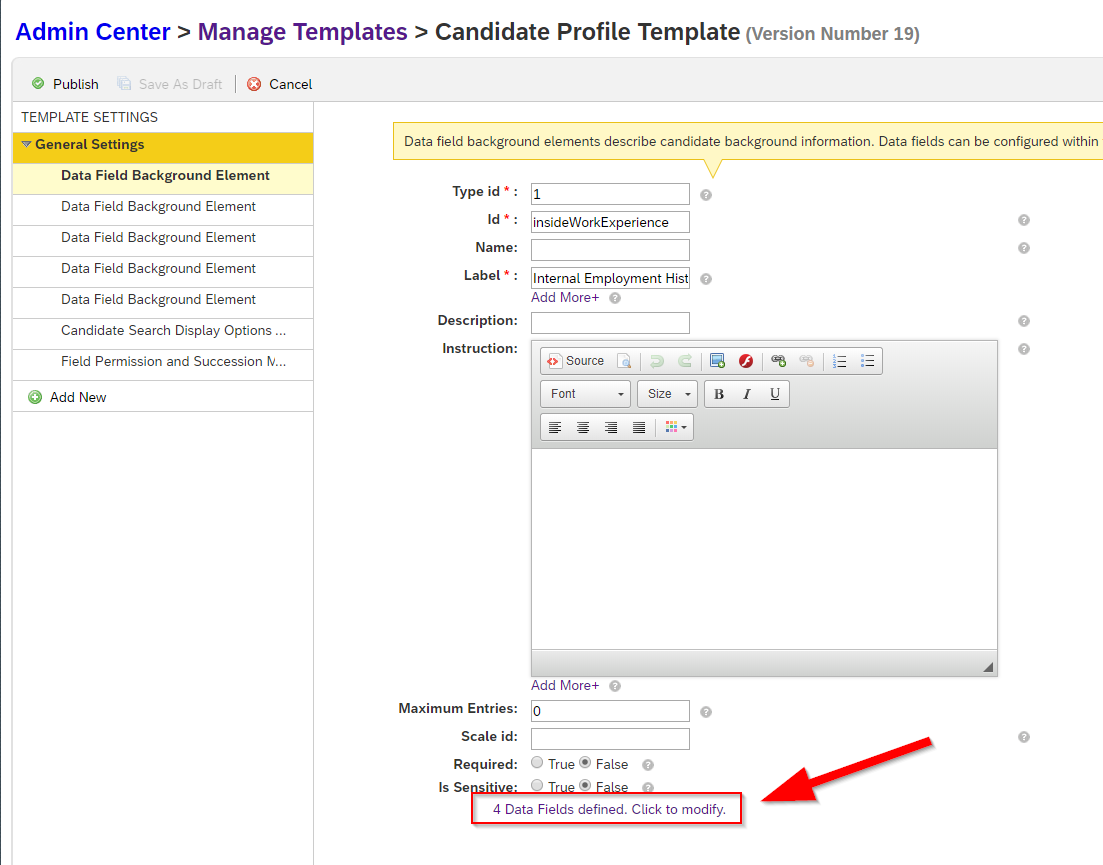This screenshot has width=1103, height=865.
Task: Click help icon for Description field
Action: tap(1024, 321)
